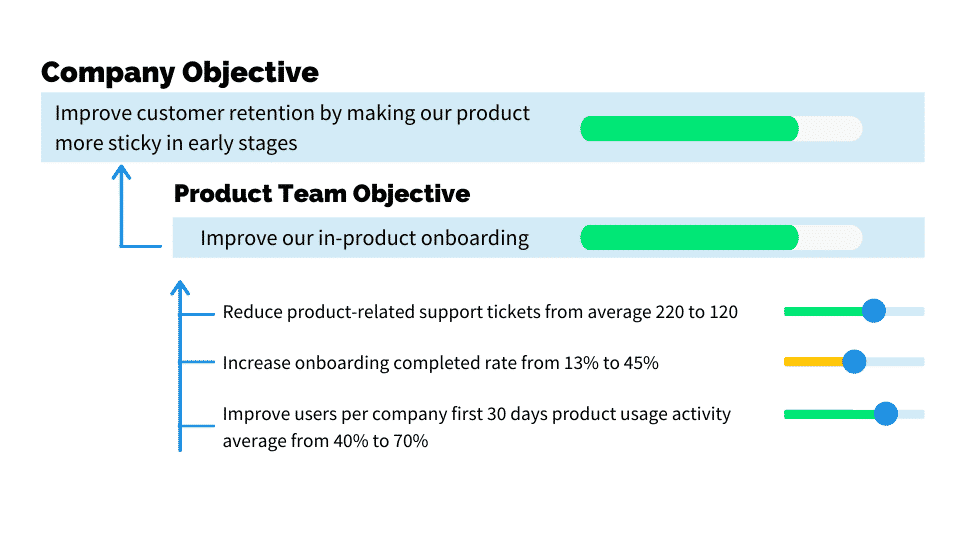The width and height of the screenshot is (960, 540).
Task: Select the Product Team Objective heading
Action: [322, 193]
